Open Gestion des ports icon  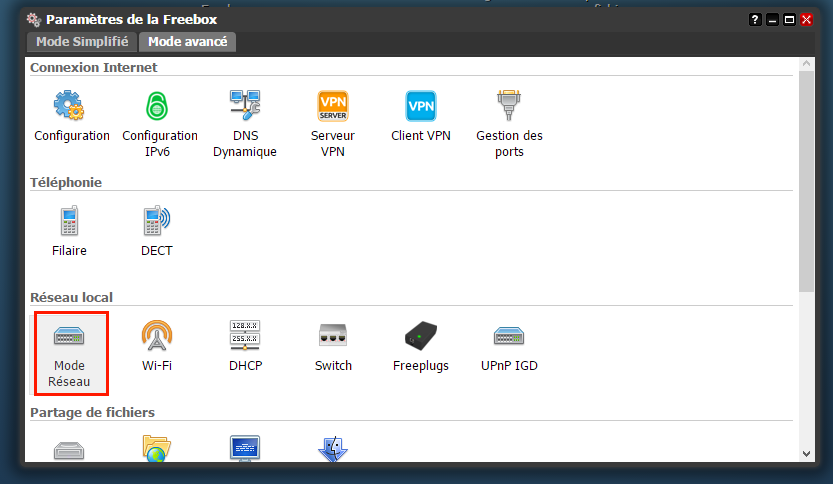coord(509,105)
